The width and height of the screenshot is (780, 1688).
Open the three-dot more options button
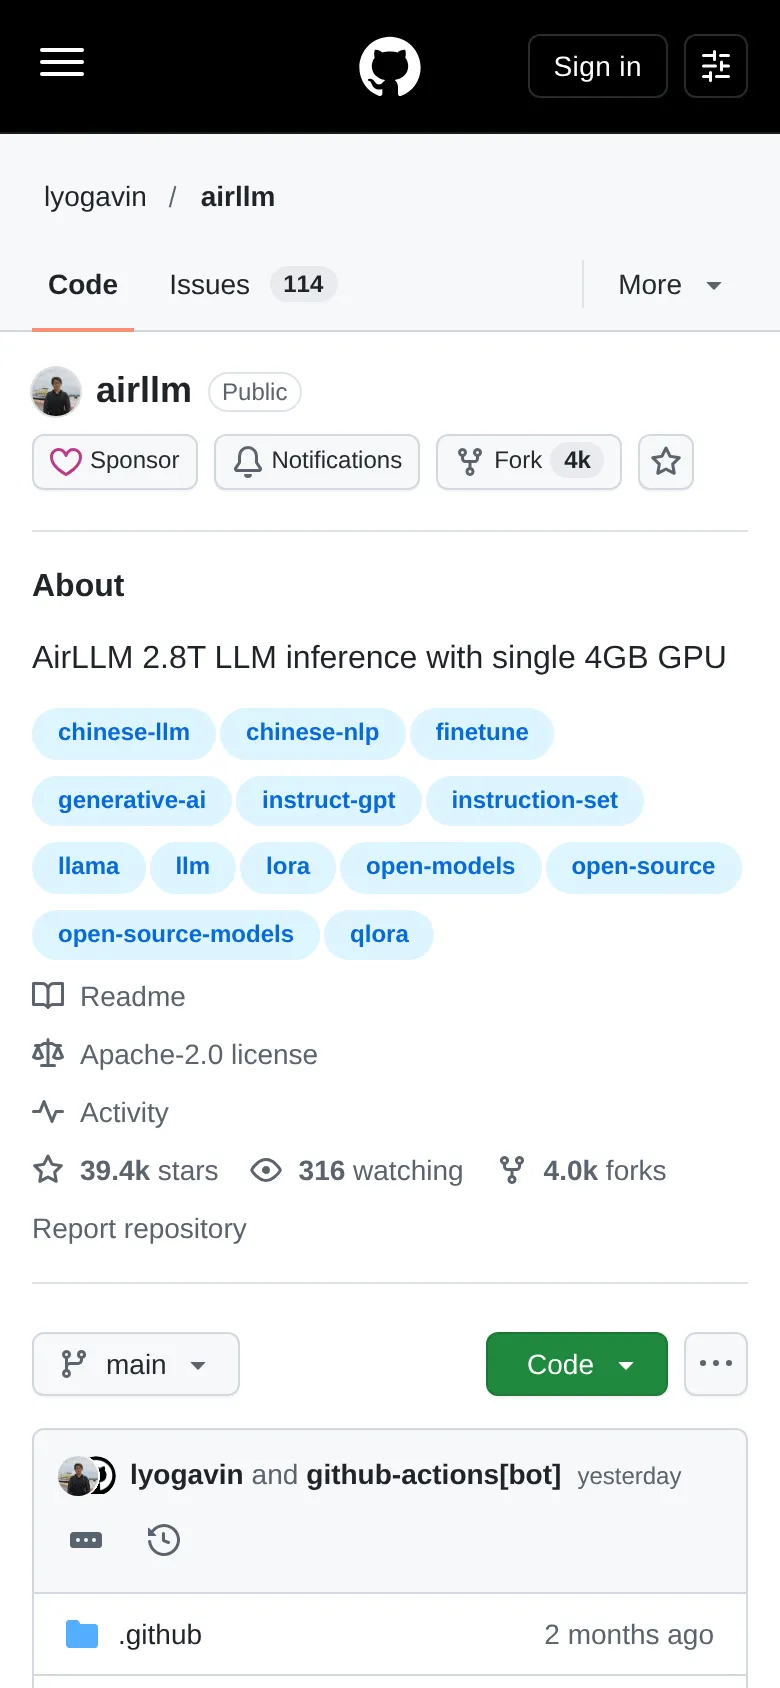coord(716,1364)
